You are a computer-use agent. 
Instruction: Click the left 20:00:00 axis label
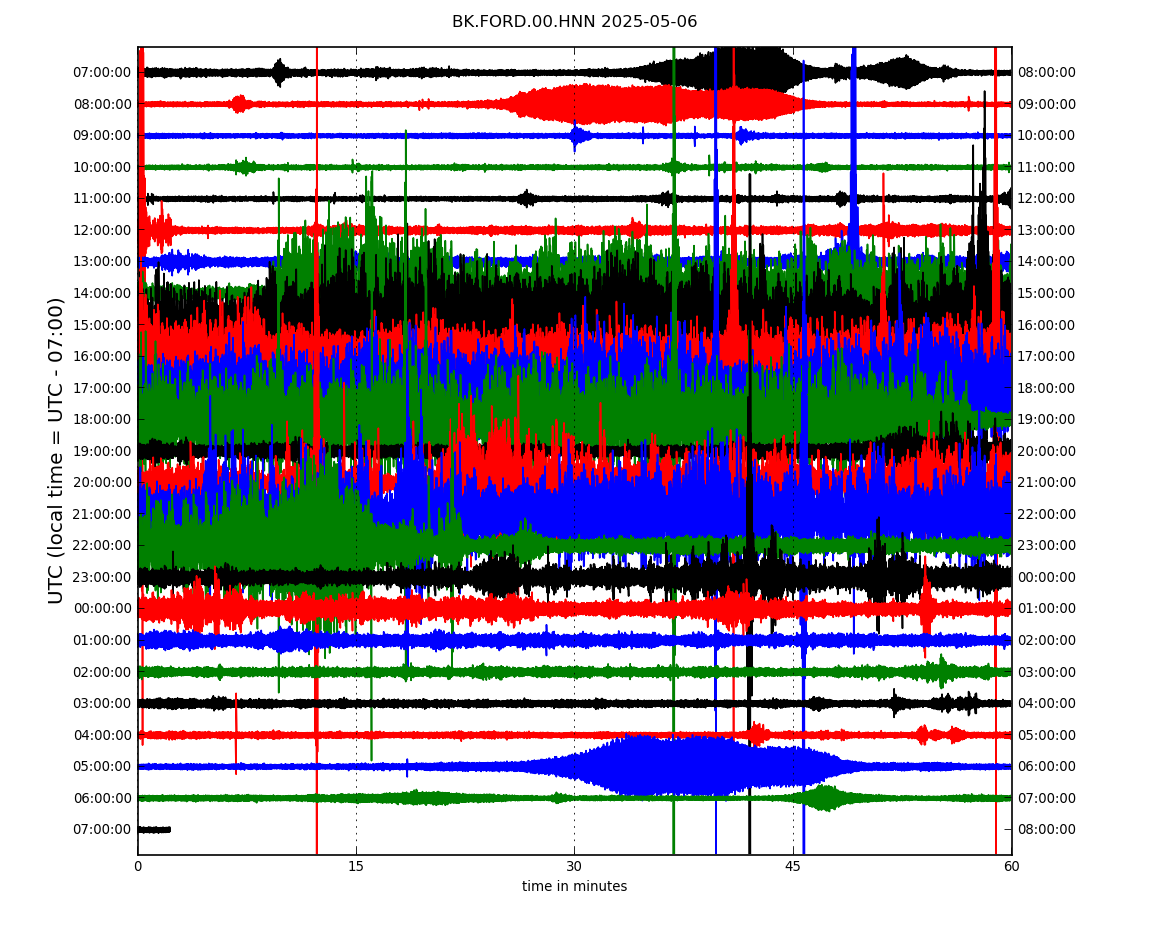(x=102, y=483)
